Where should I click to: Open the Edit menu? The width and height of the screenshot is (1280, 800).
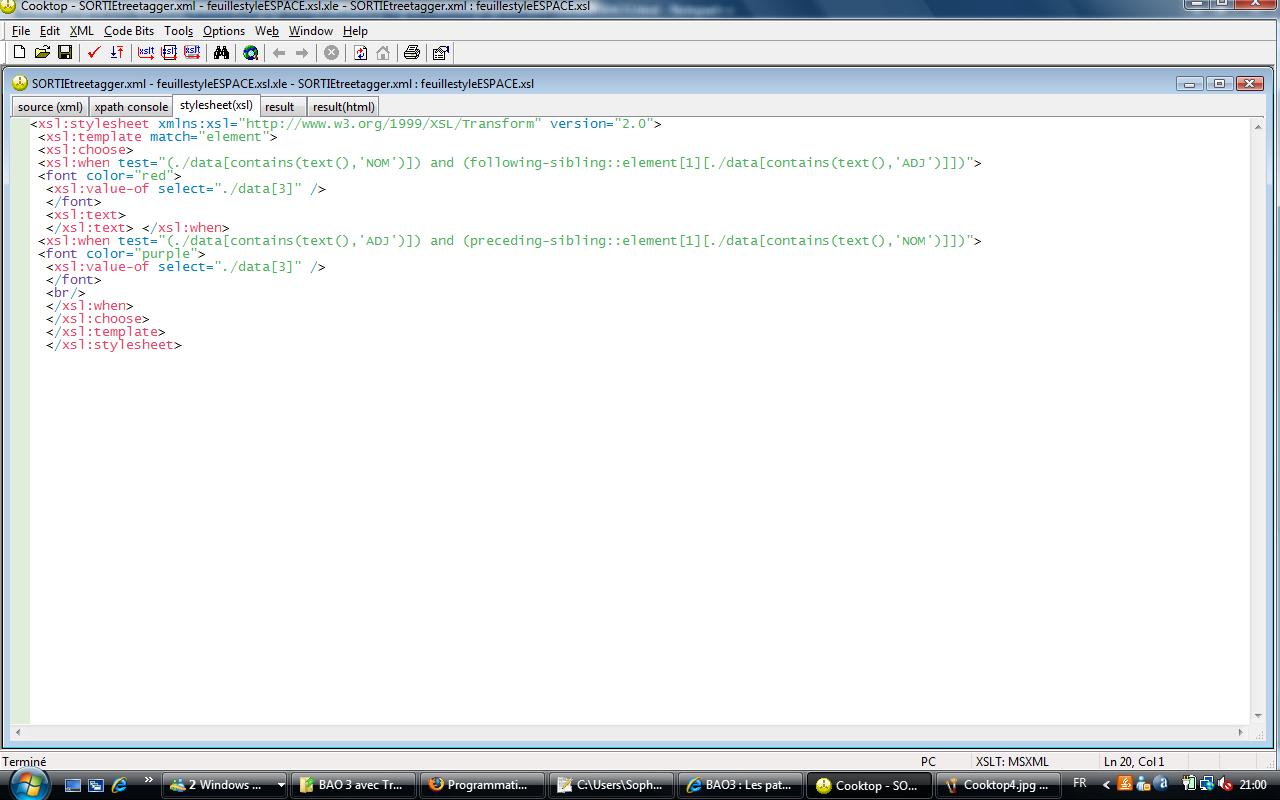coord(50,31)
